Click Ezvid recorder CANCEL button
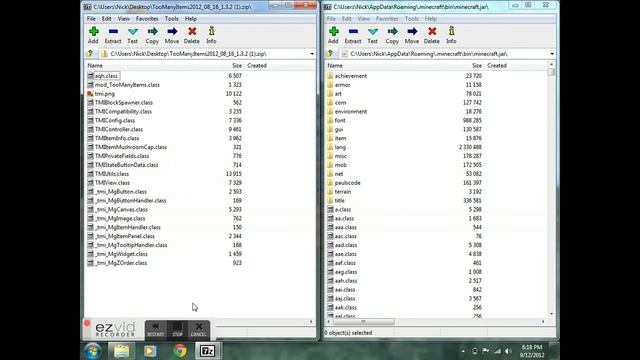Screen dimensions: 640x360 [199, 329]
